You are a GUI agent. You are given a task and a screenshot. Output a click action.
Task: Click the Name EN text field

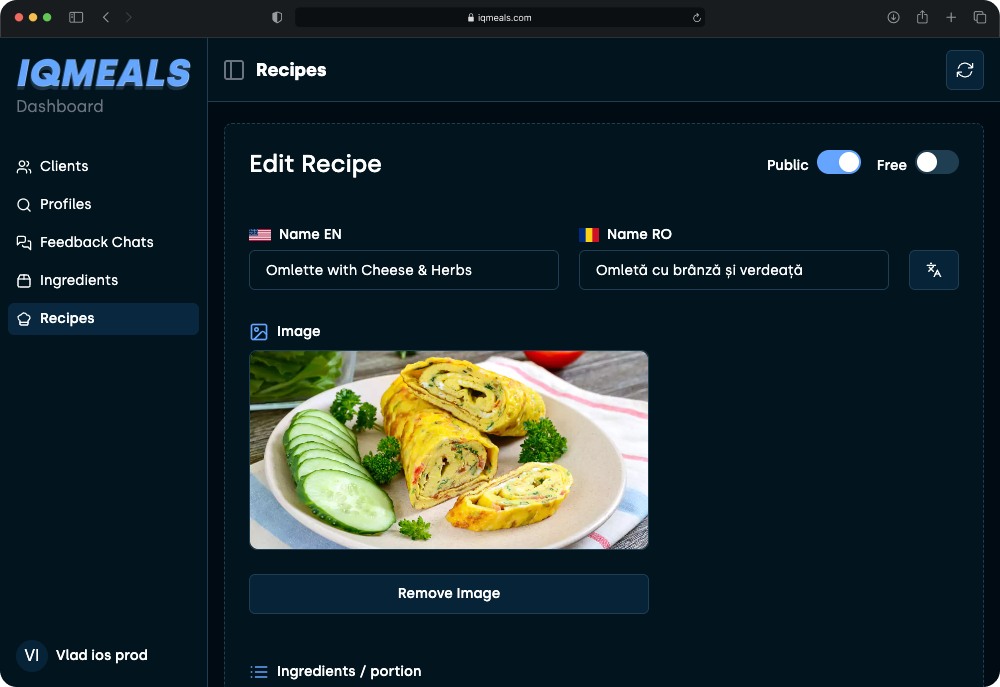pyautogui.click(x=404, y=270)
